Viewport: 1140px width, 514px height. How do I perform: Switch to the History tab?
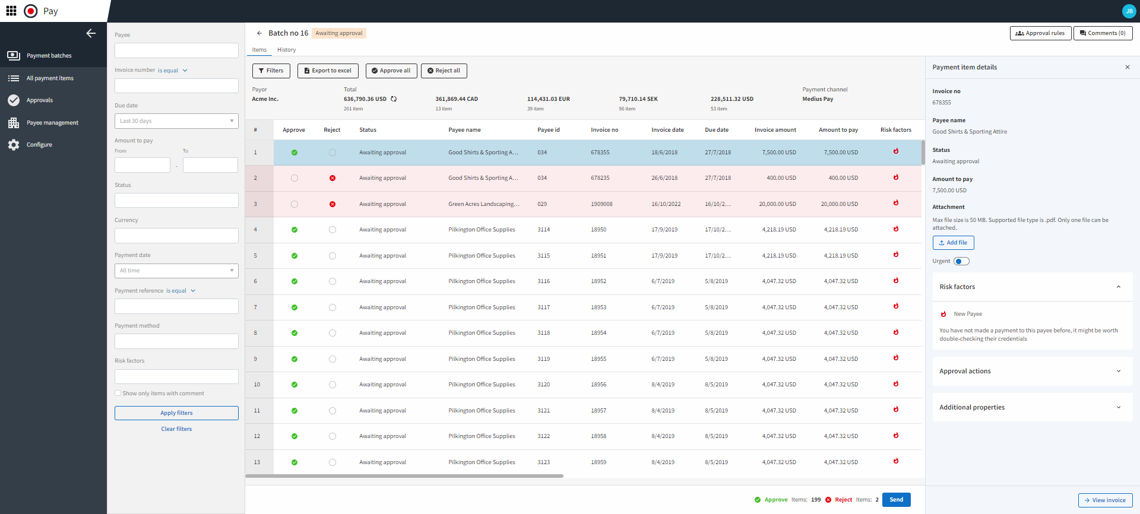click(x=286, y=50)
